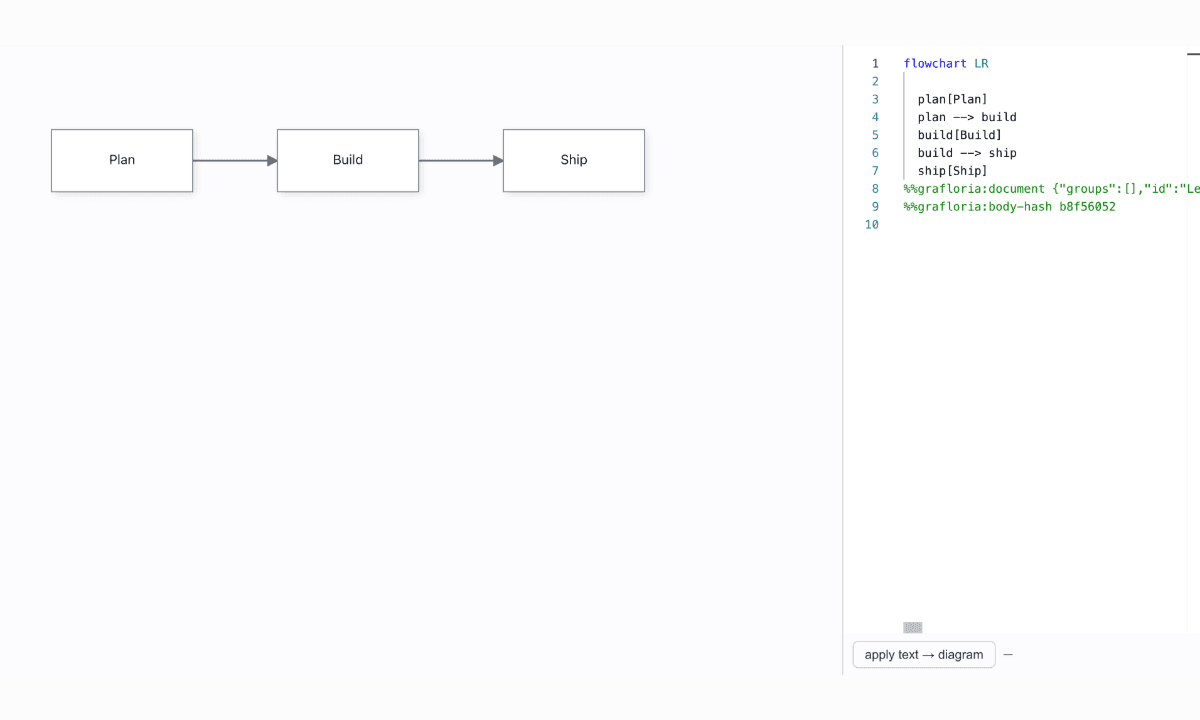The height and width of the screenshot is (720, 1200).
Task: Click the 'build --> ship' code line
Action: 967,153
